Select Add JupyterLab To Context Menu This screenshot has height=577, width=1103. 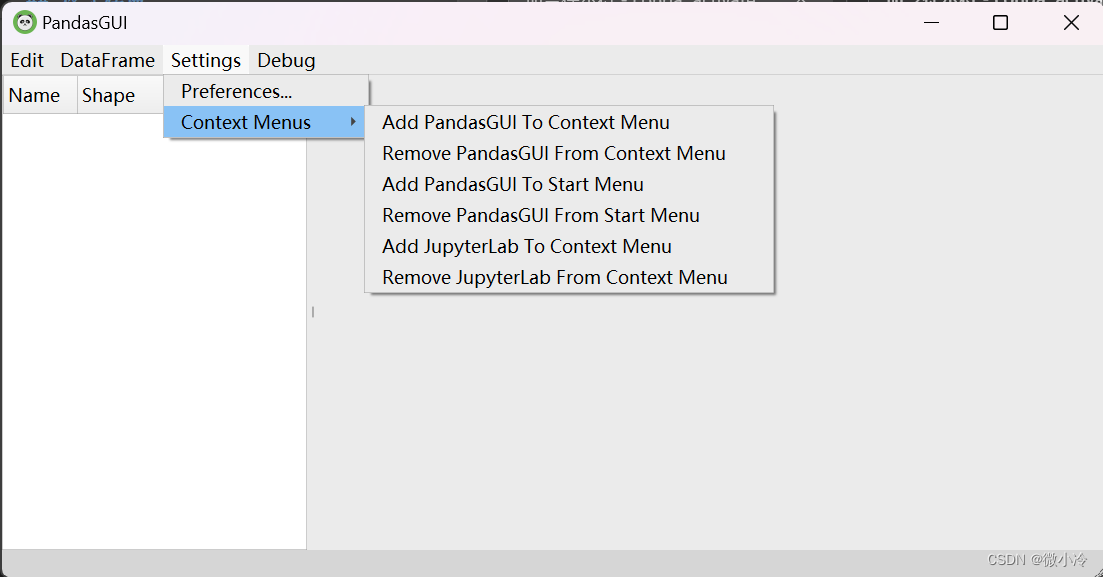[527, 246]
